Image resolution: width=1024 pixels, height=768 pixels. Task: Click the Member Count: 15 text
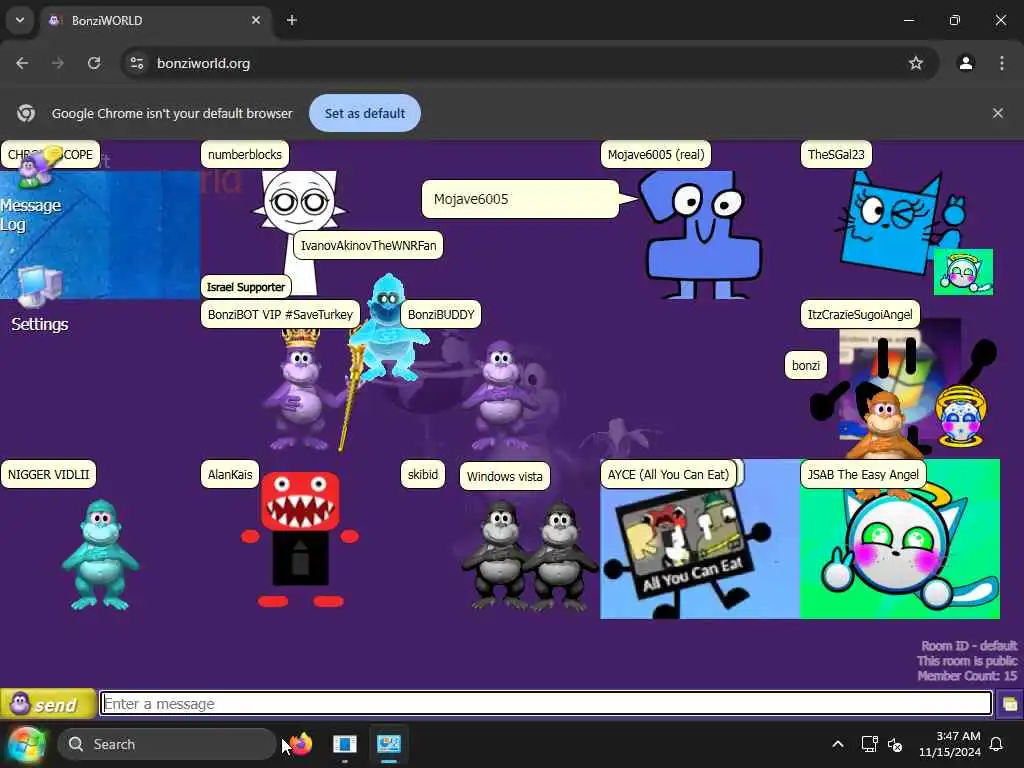(x=967, y=675)
